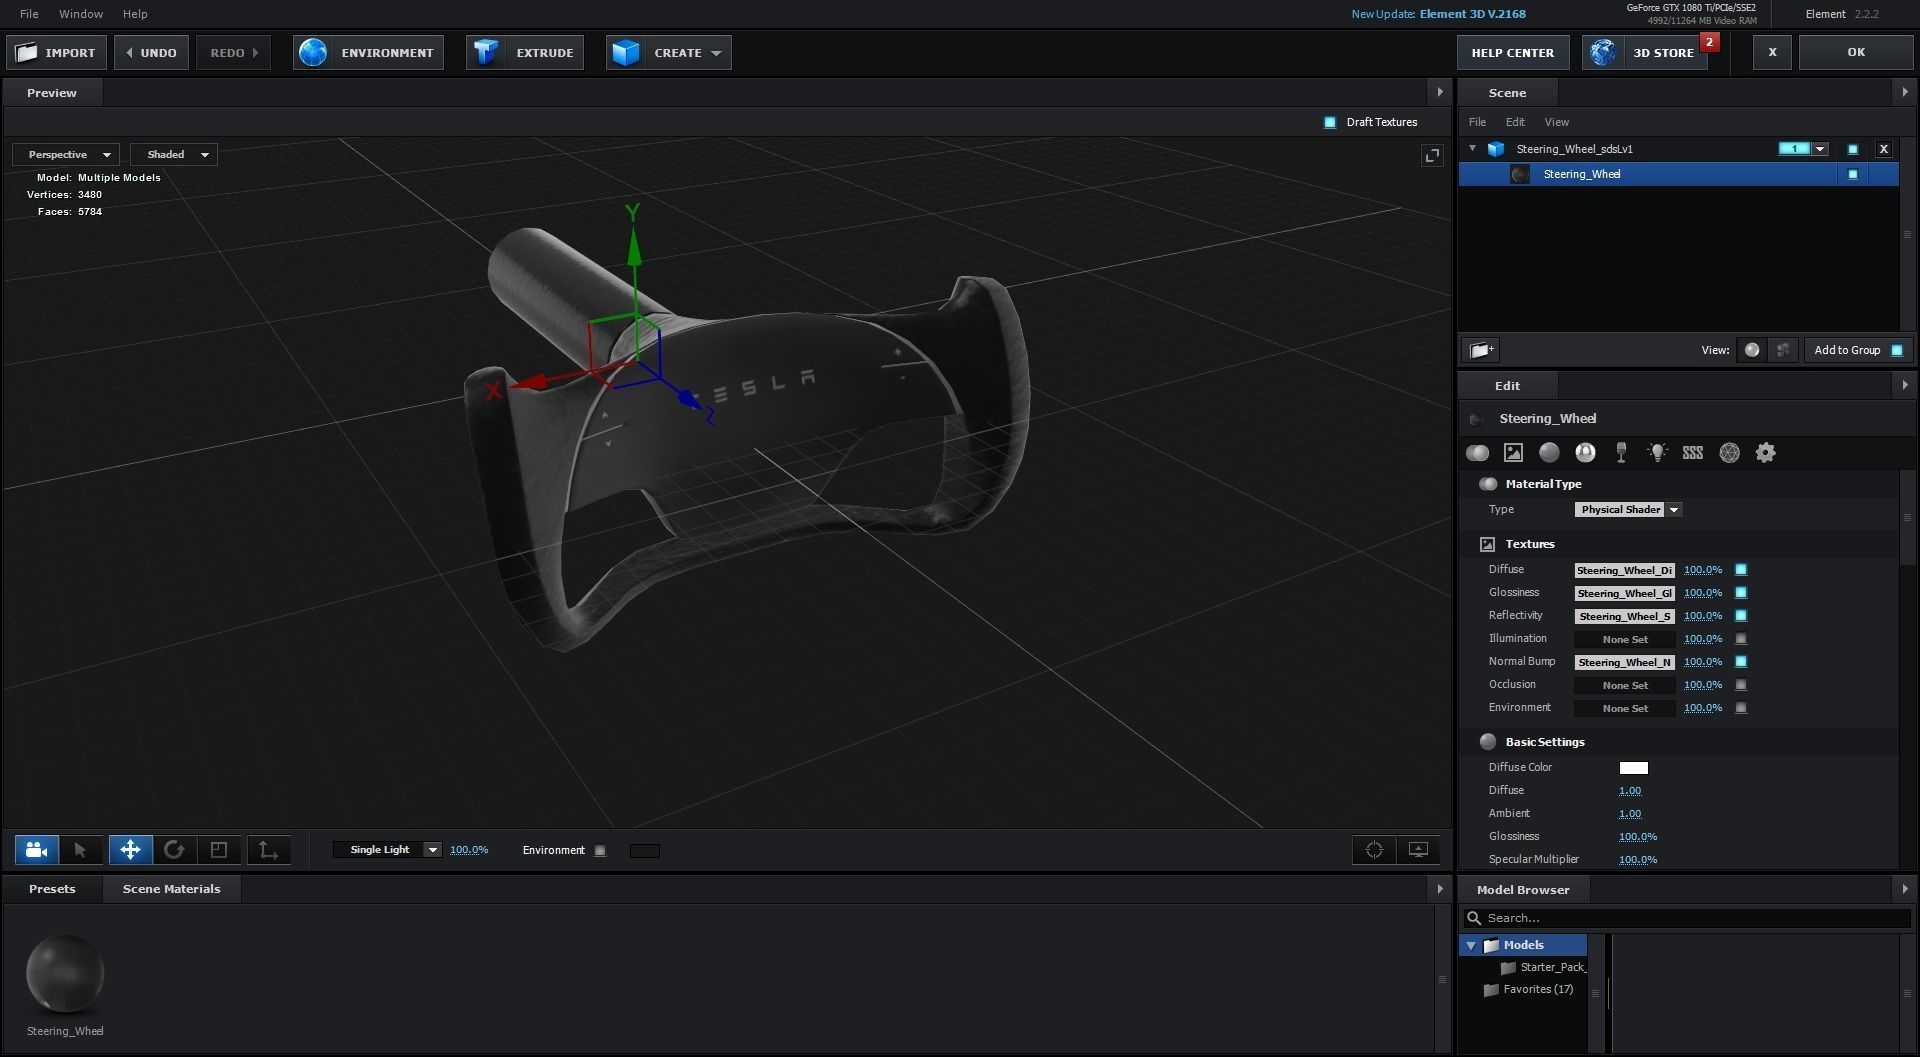
Task: Collapse the Models folder in Model Browser
Action: tap(1471, 945)
